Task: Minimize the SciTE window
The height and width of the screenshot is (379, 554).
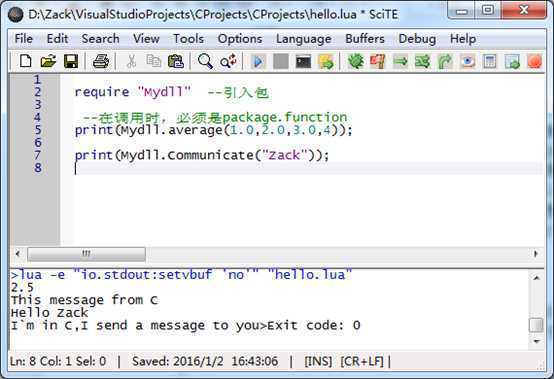Action: click(x=461, y=11)
